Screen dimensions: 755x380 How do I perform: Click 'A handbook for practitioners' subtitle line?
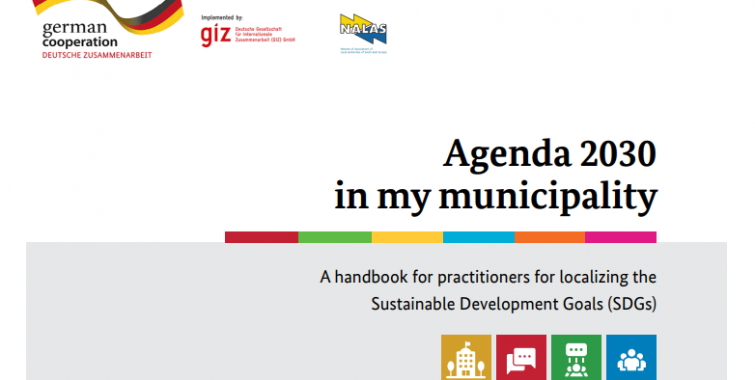click(488, 277)
